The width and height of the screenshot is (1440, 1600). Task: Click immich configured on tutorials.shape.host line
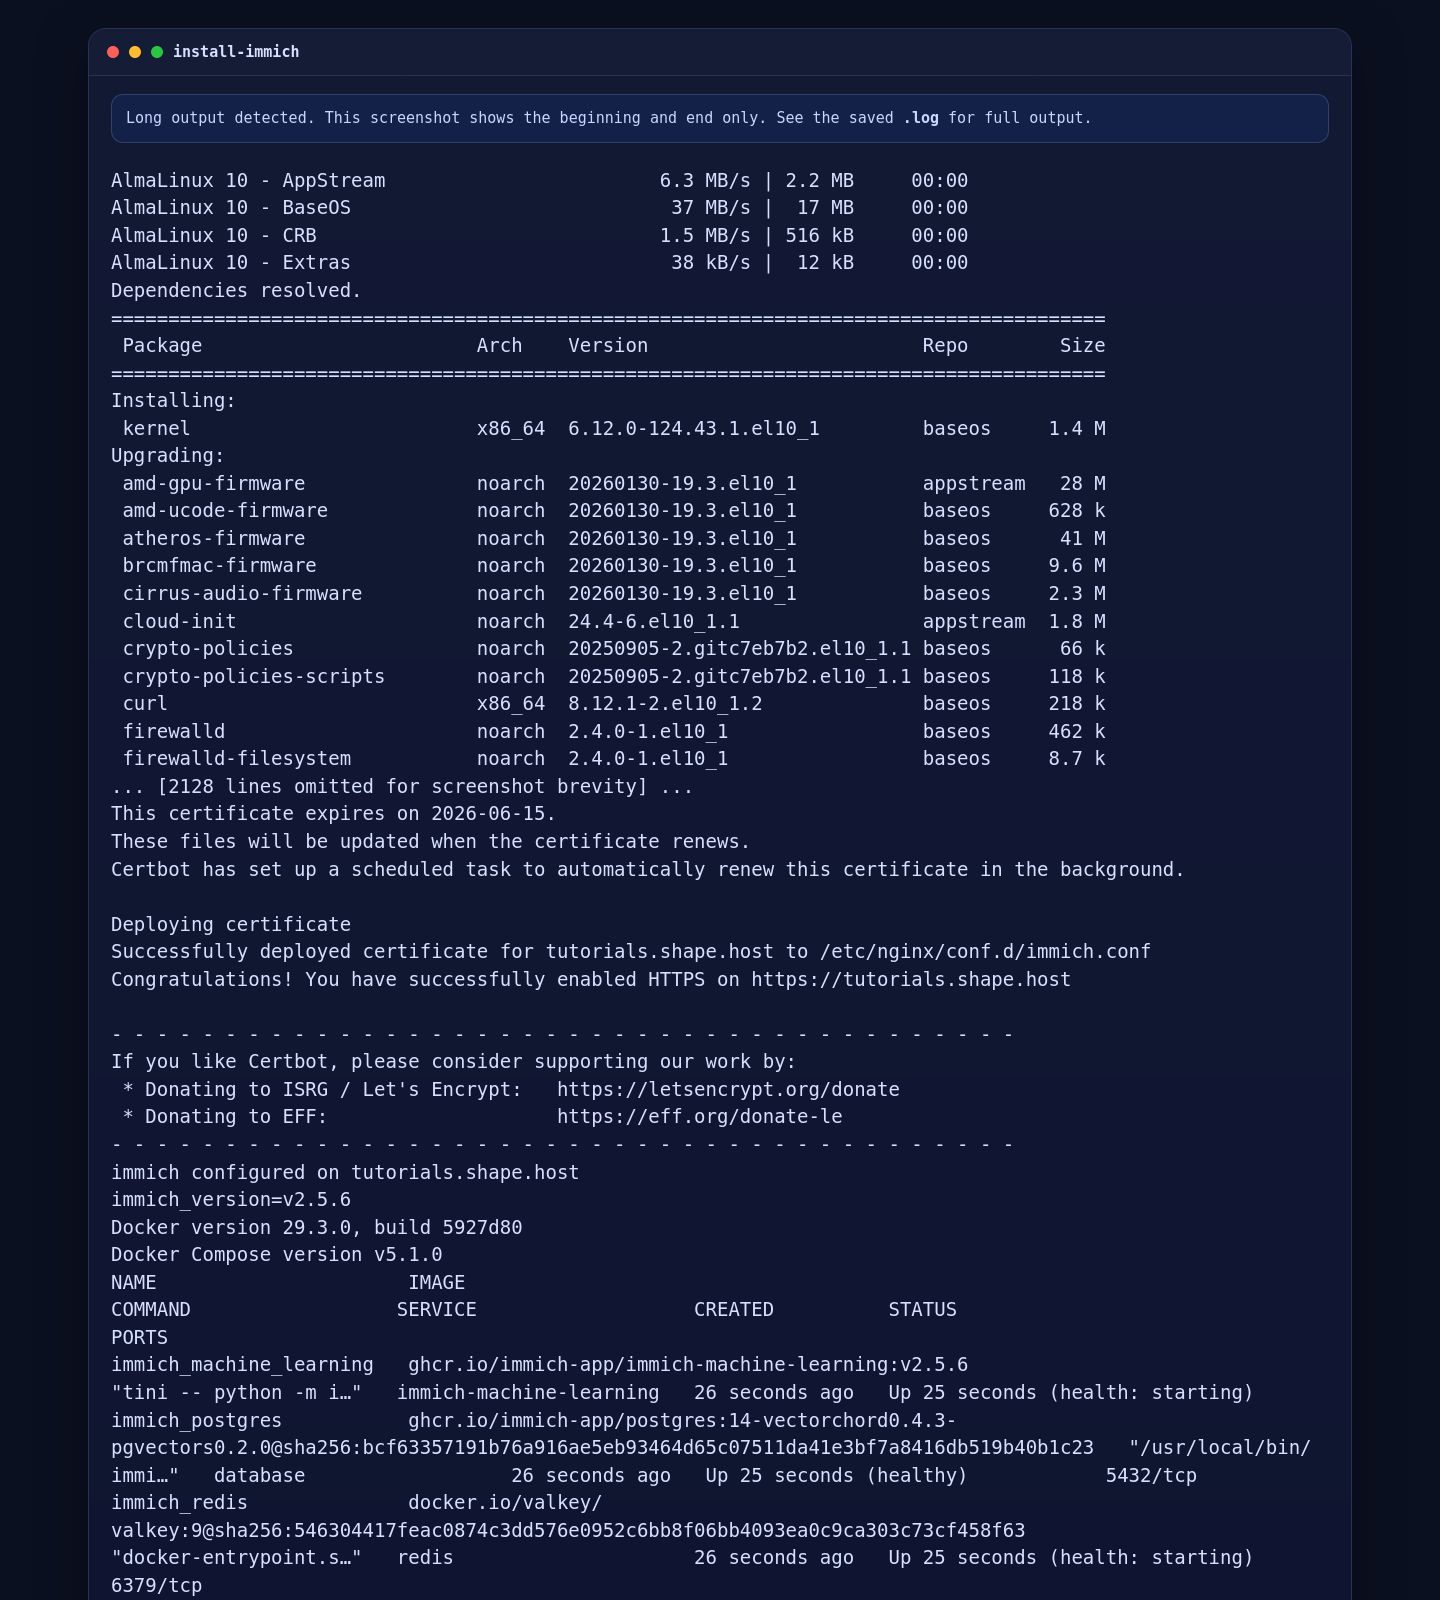[345, 1173]
